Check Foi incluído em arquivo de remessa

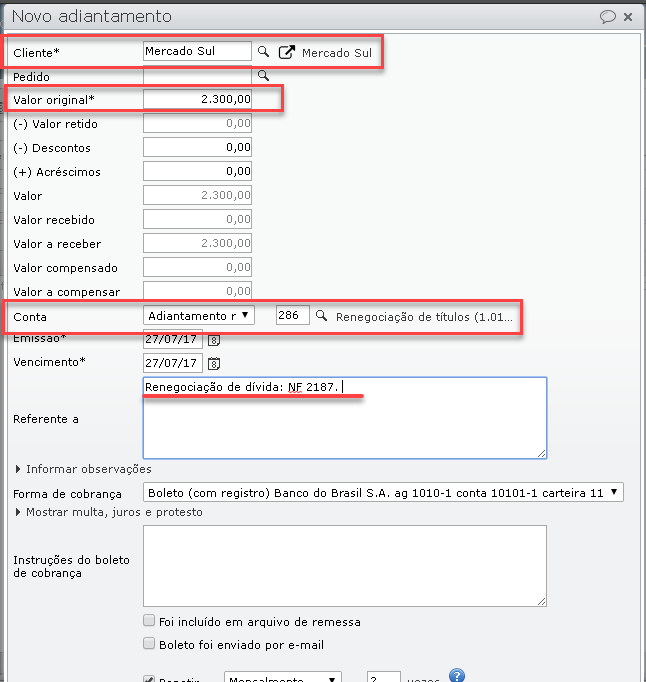(x=149, y=620)
